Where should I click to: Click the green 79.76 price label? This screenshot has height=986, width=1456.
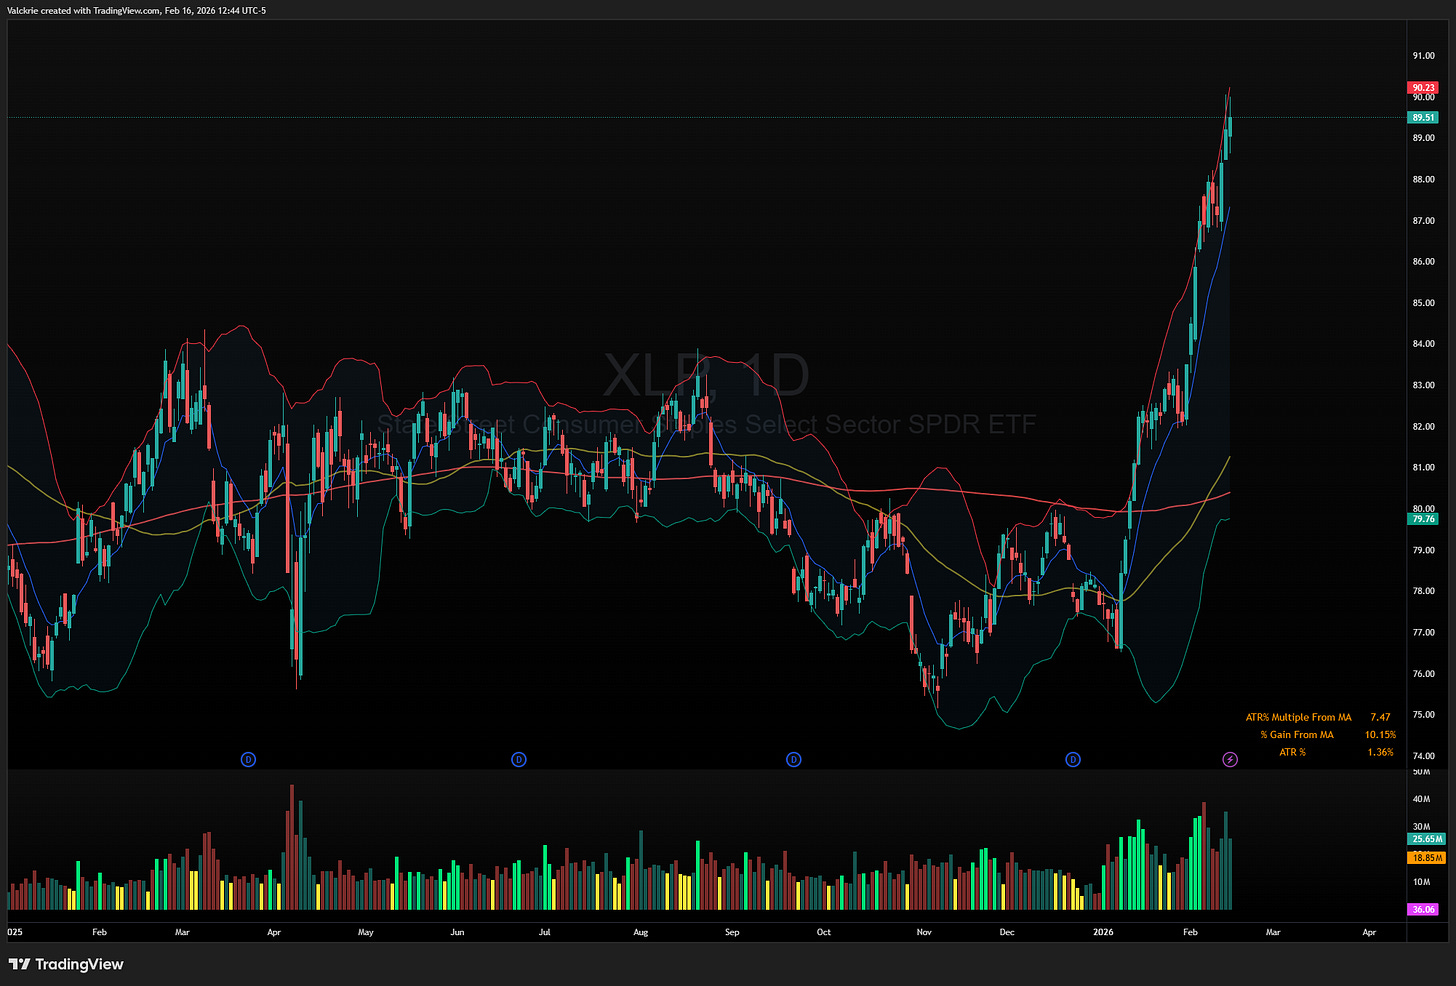pyautogui.click(x=1423, y=519)
